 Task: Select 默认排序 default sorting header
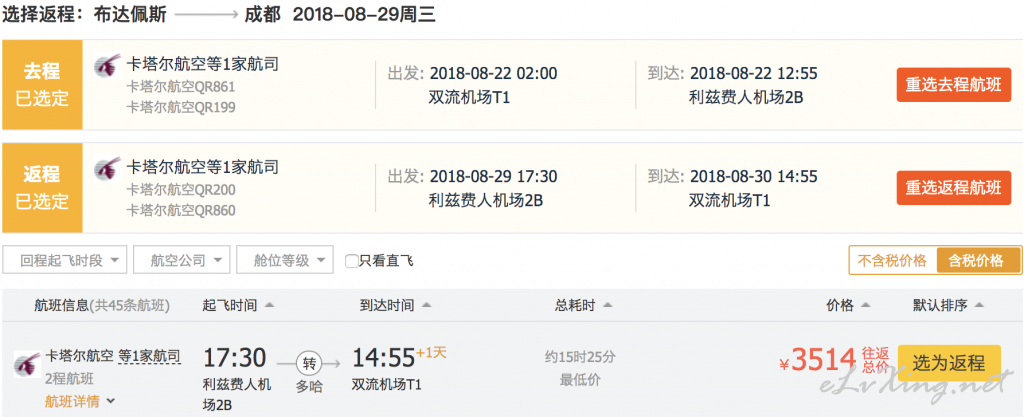pos(948,305)
